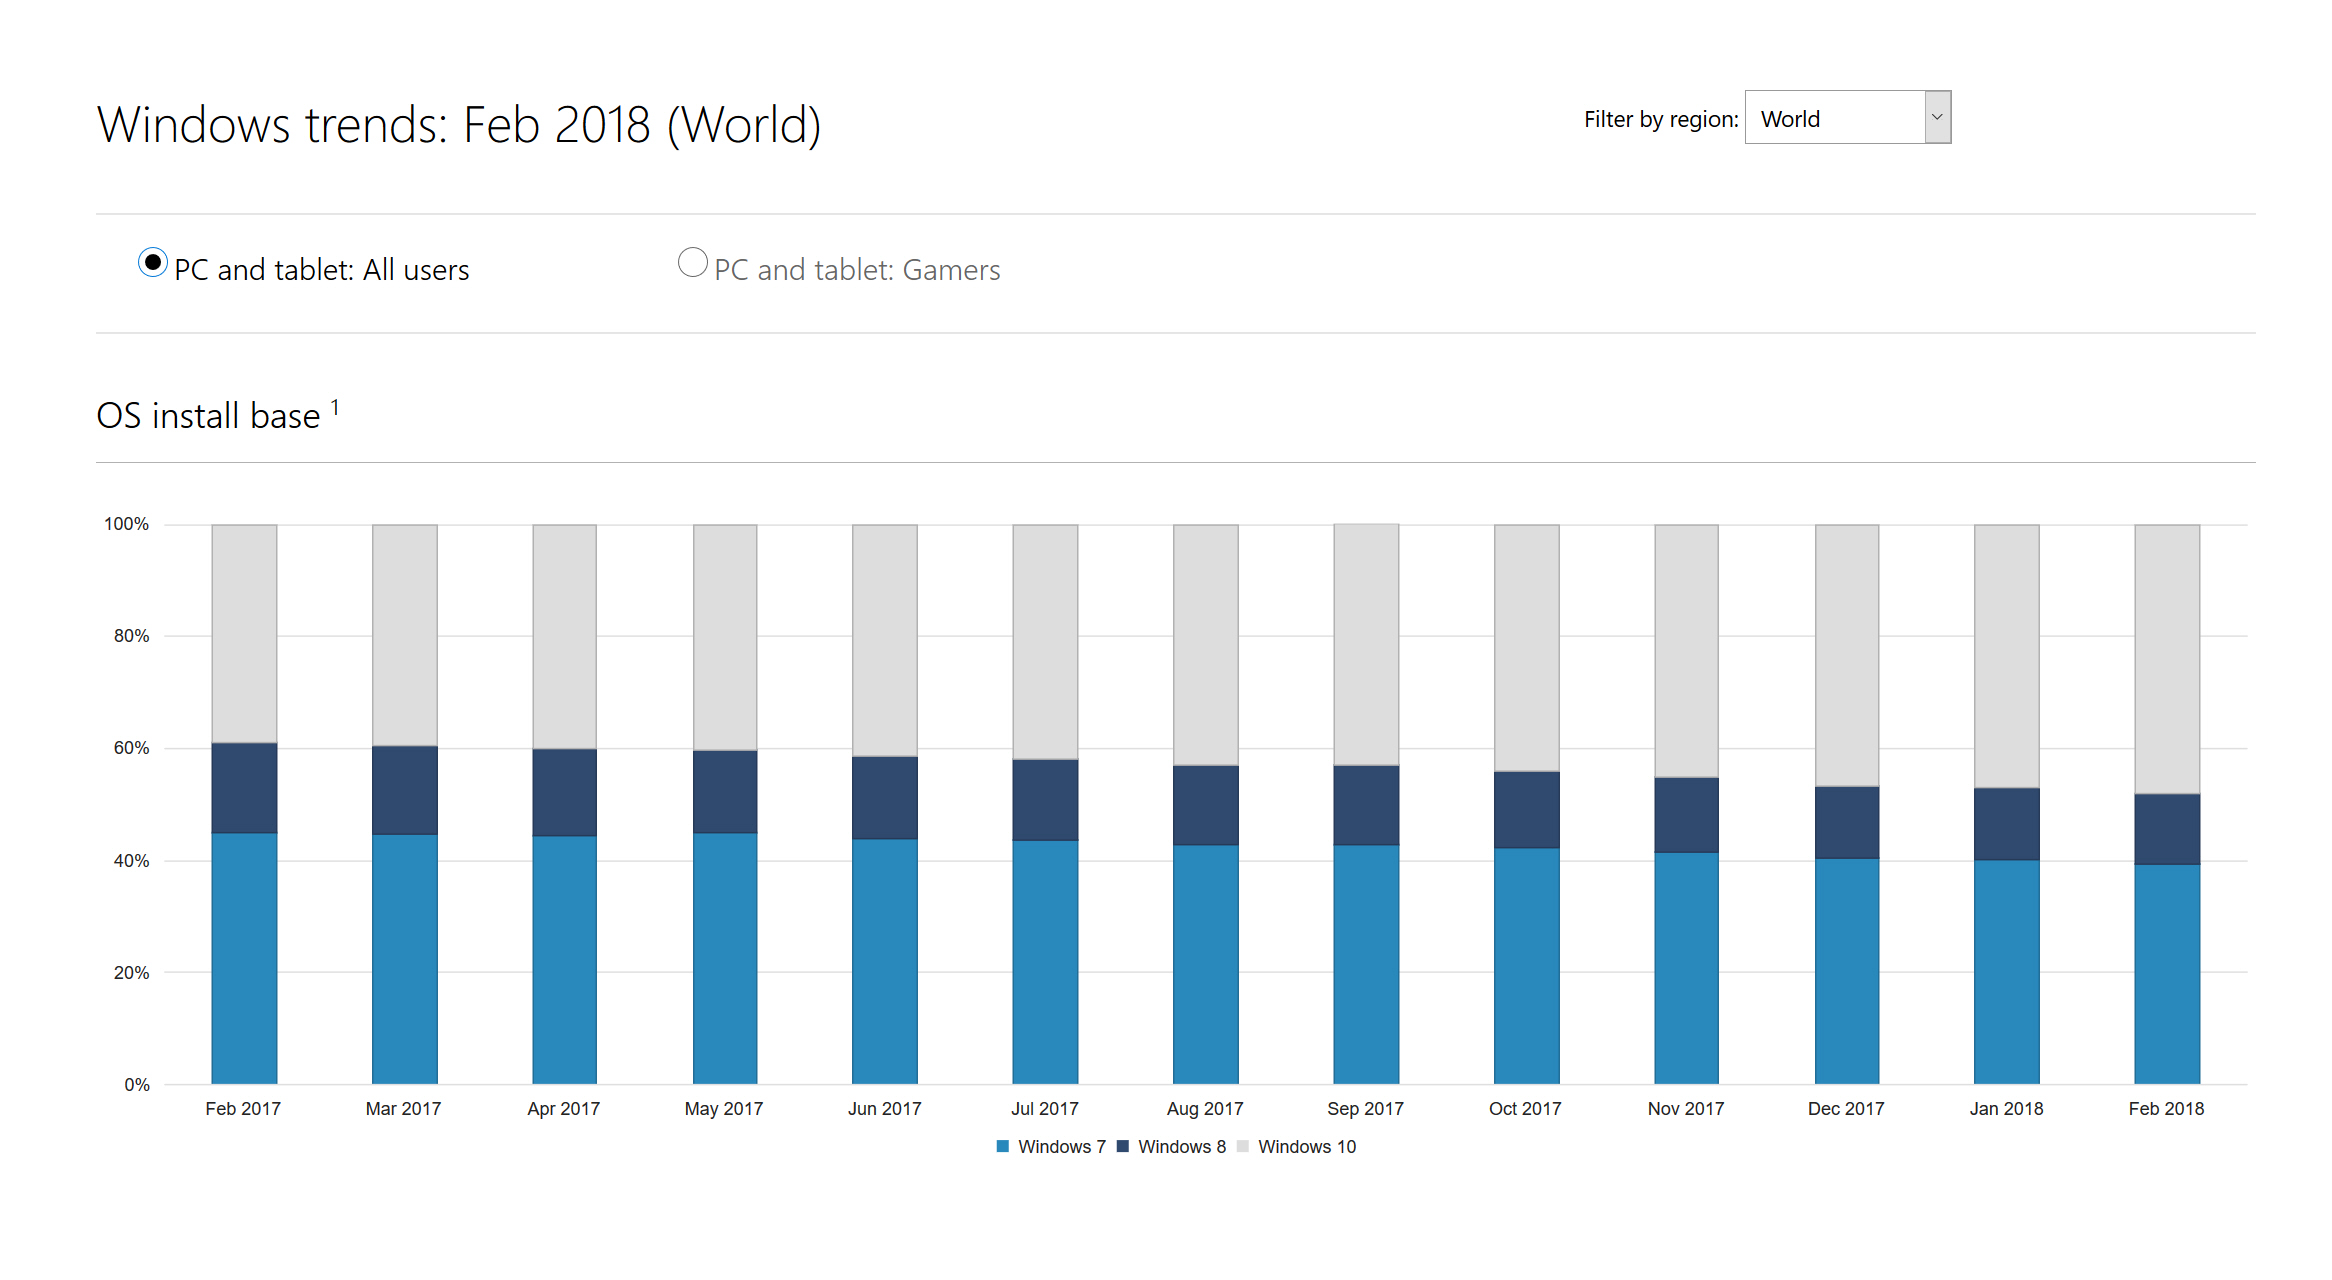The width and height of the screenshot is (2332, 1280).
Task: Click the 'Feb 2017' axis label
Action: coord(243,1109)
